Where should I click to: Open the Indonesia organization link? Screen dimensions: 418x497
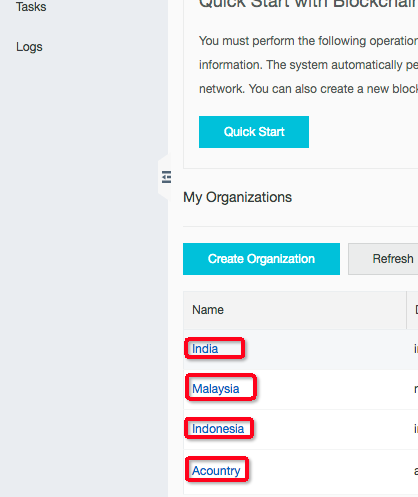coord(218,429)
